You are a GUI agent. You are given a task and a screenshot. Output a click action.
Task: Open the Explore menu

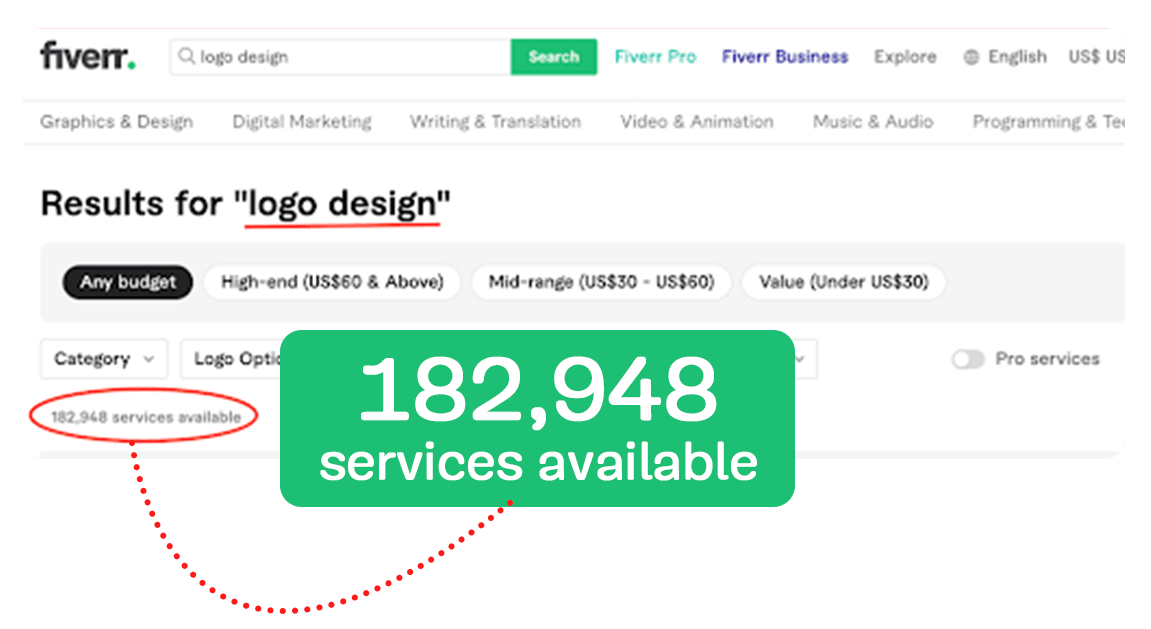(905, 57)
